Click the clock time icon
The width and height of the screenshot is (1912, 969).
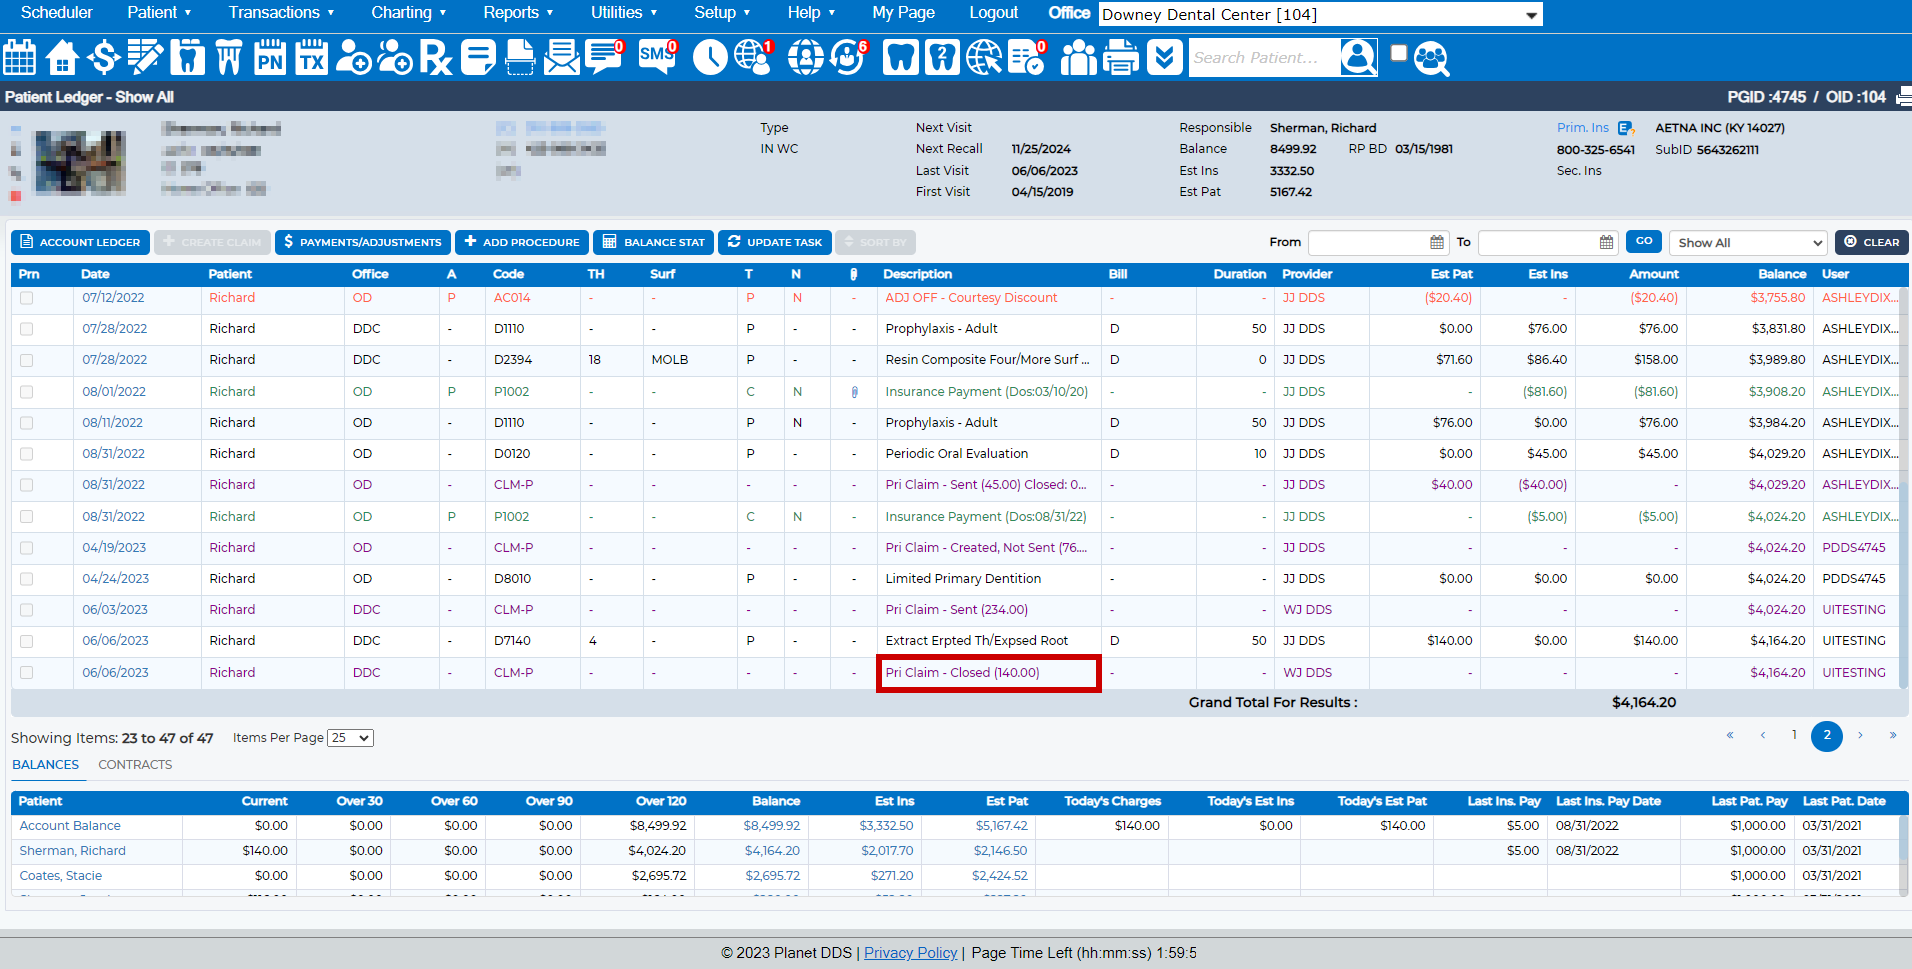pos(710,58)
